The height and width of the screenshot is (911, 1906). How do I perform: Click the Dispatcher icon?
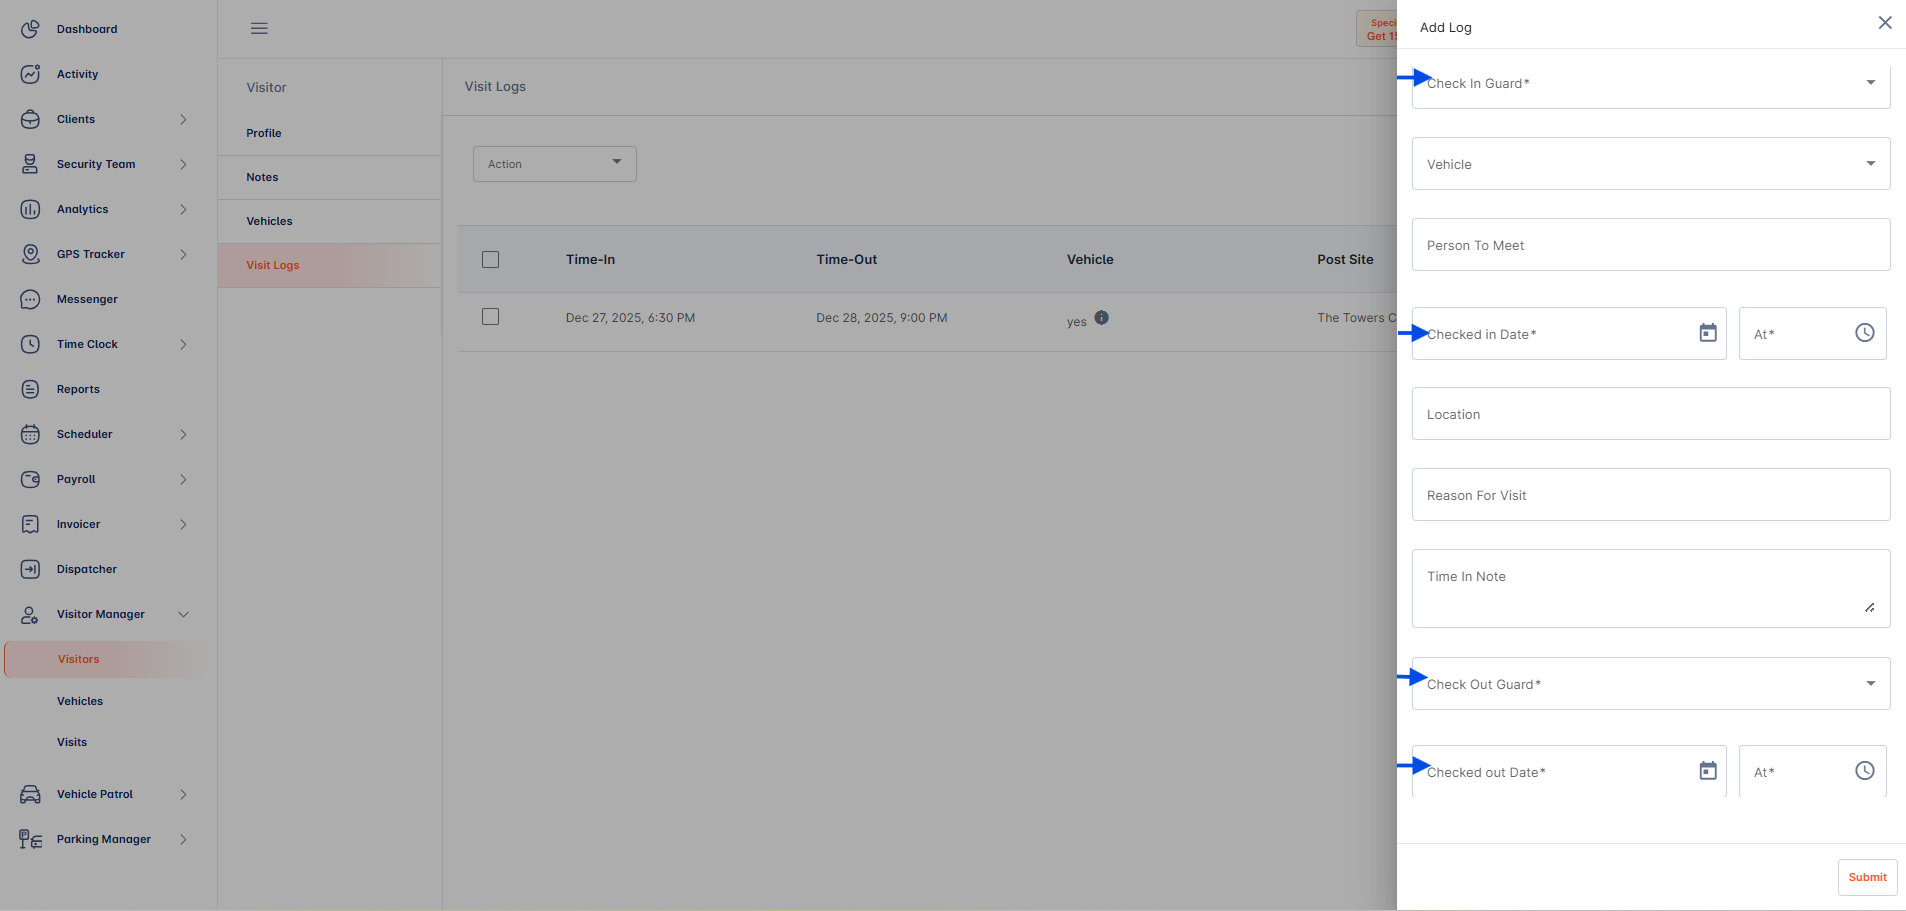coord(30,569)
